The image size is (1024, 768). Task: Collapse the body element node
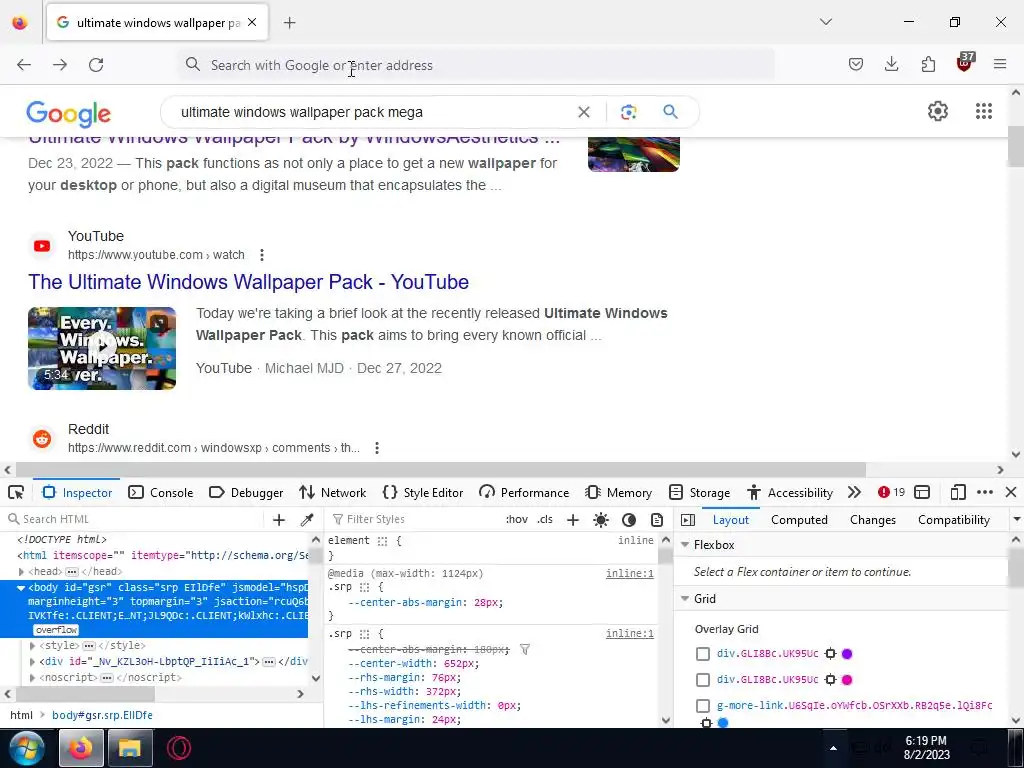21,588
